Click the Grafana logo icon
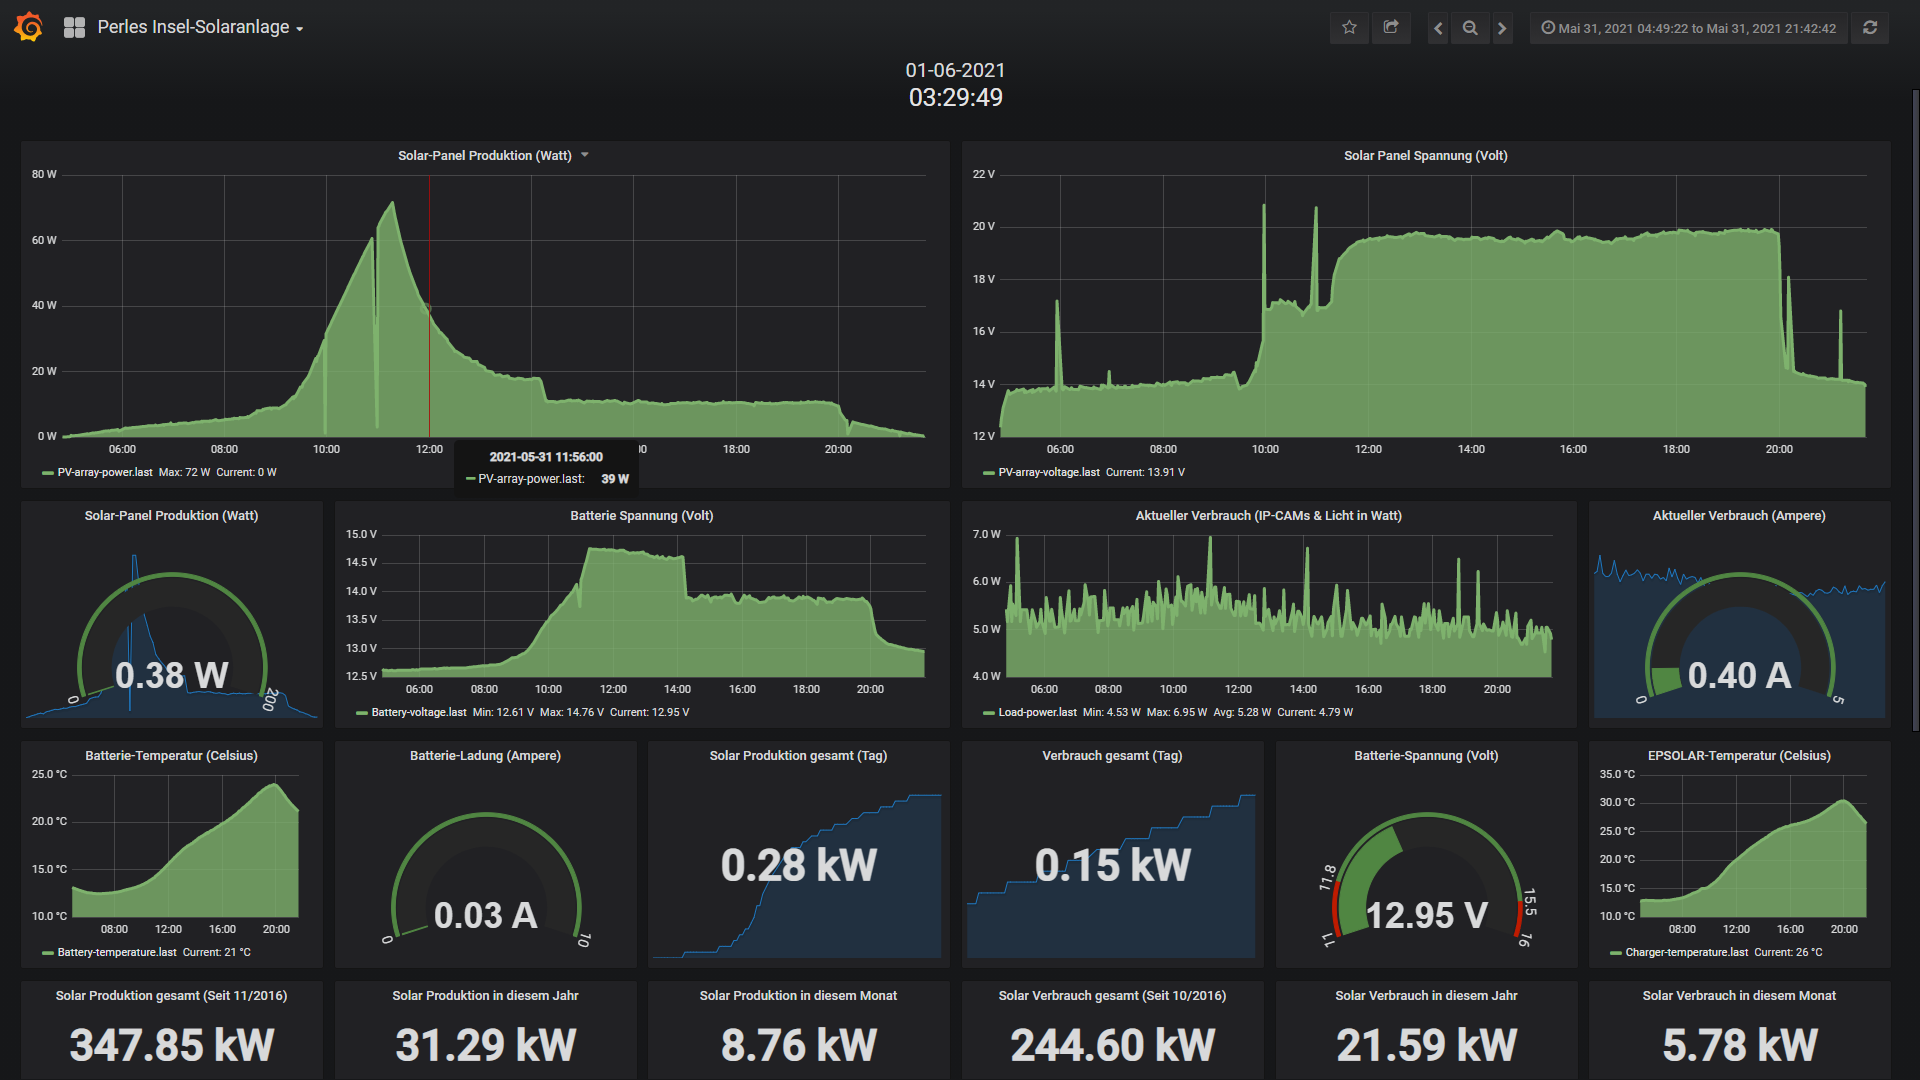This screenshot has width=1920, height=1080. coord(28,27)
